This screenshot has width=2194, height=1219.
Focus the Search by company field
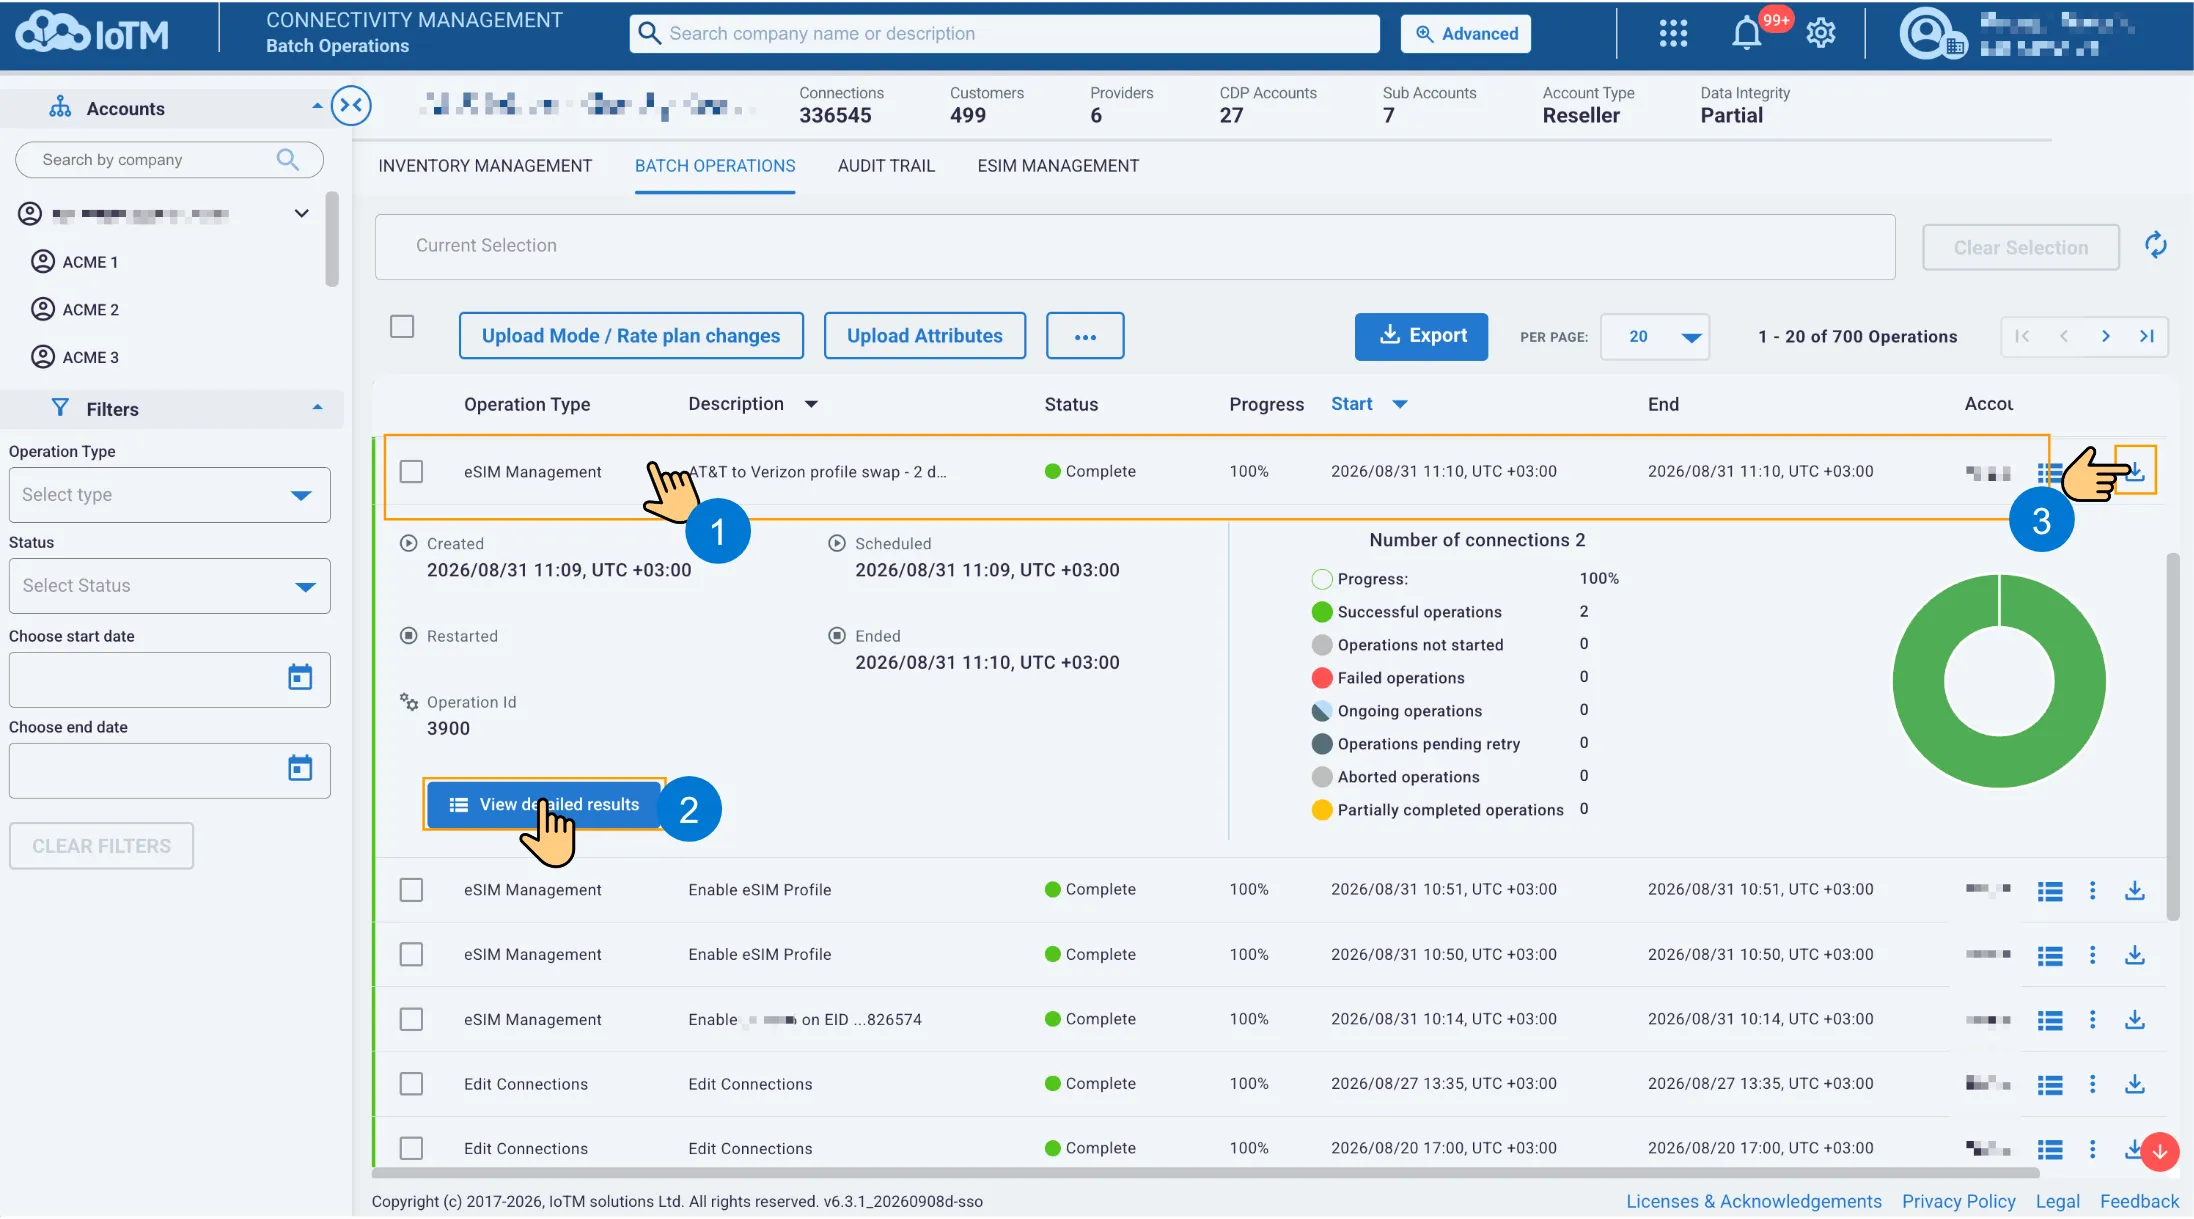169,160
